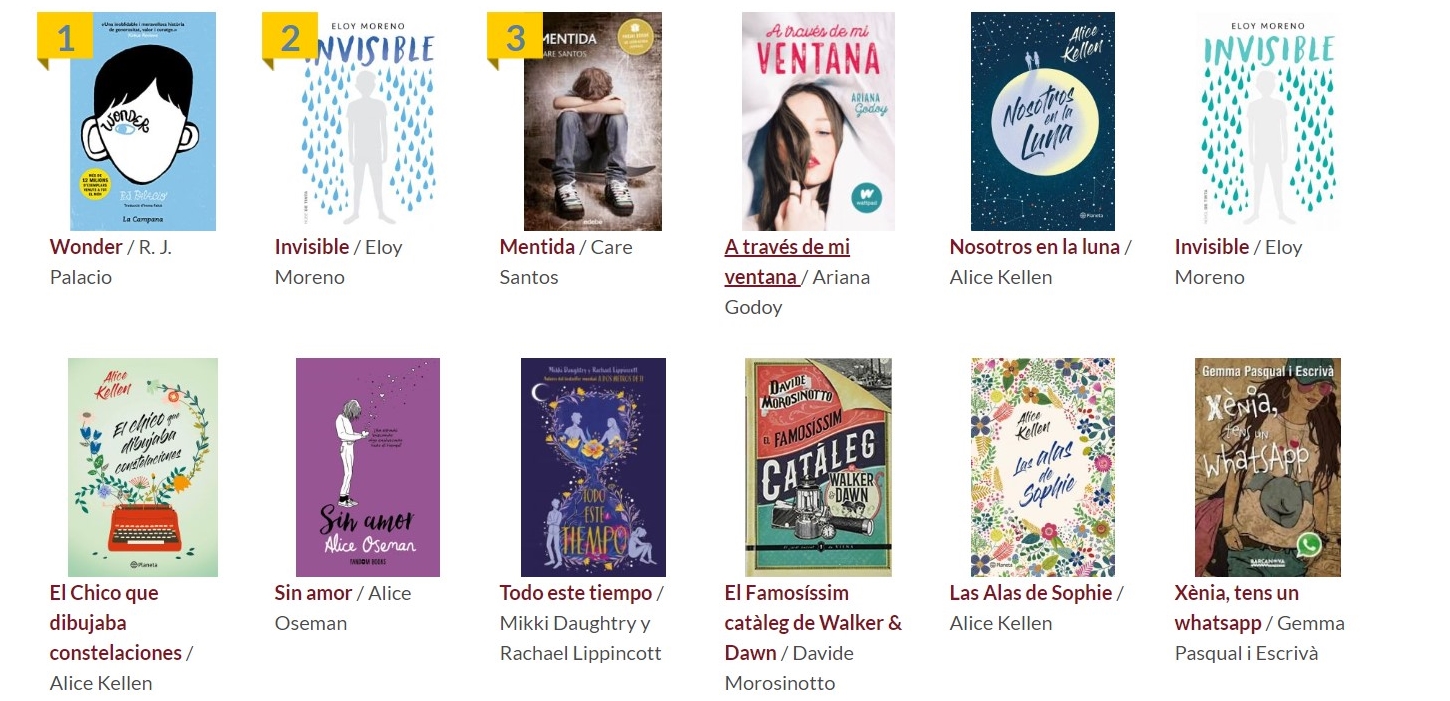Click the Xènia, tens un whatsapp title link
This screenshot has height=701, width=1450.
[1237, 608]
